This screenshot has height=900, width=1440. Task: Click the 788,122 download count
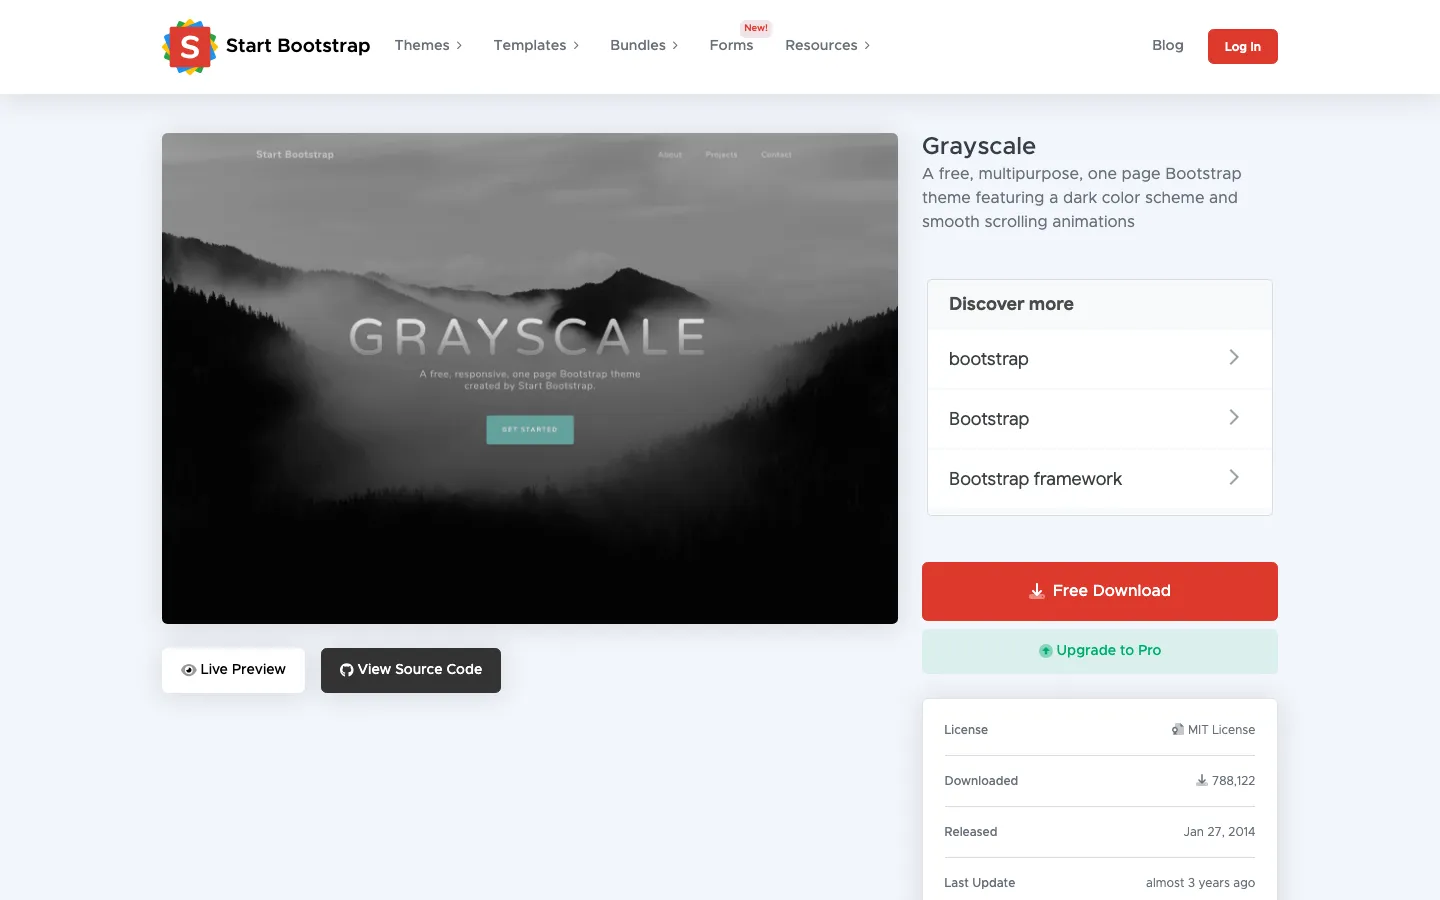pos(1233,781)
